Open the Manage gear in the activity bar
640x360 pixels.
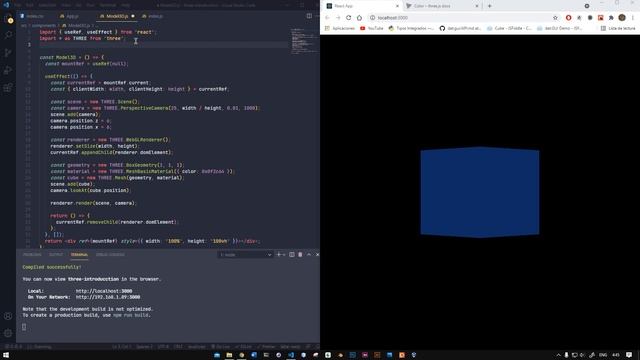click(8, 333)
